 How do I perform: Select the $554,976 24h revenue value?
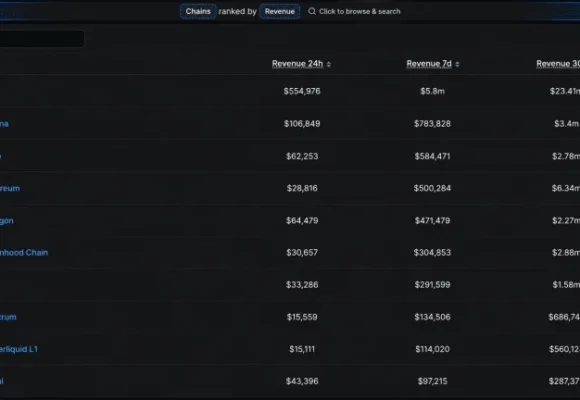click(x=302, y=91)
